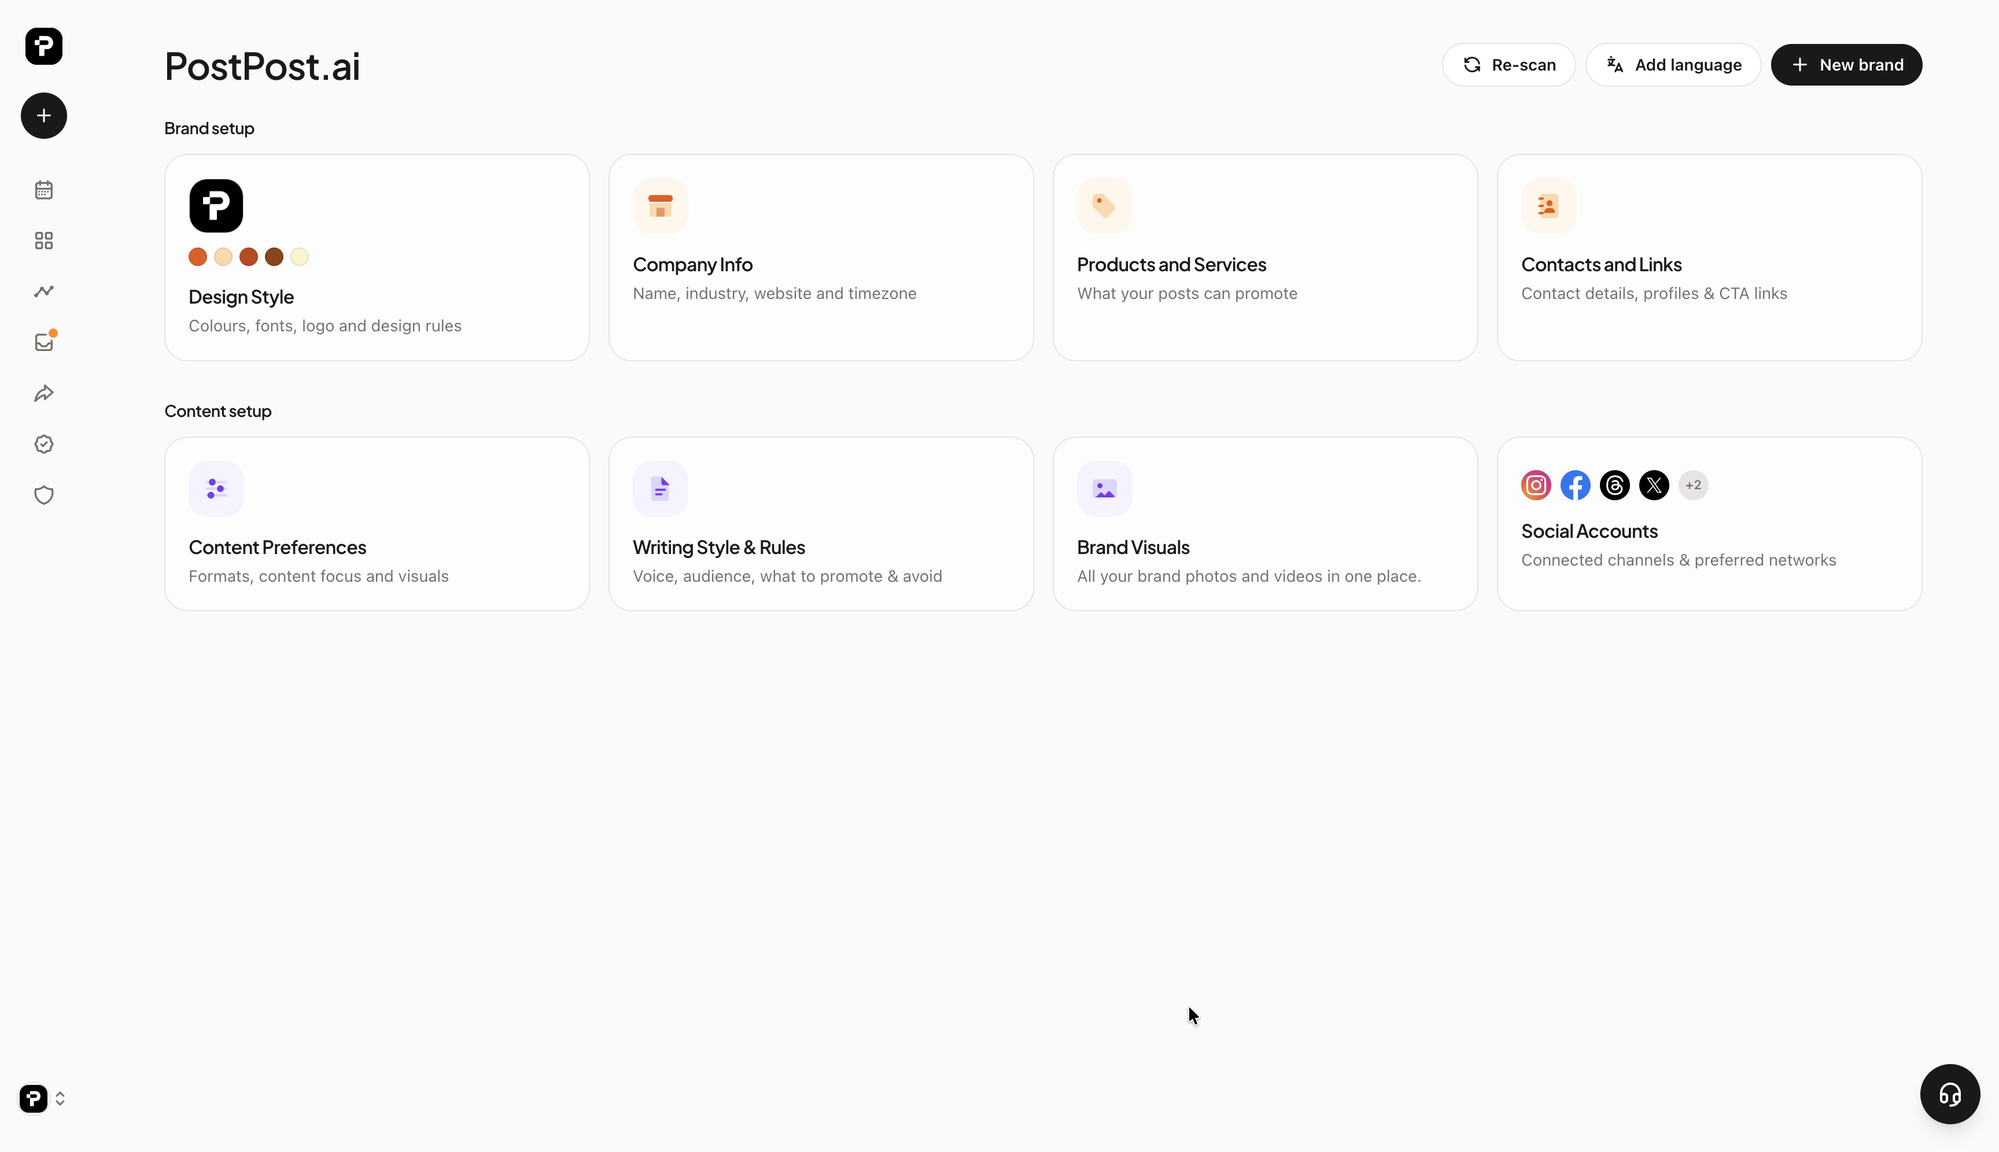Open the analytics line-chart icon
Image resolution: width=1999 pixels, height=1152 pixels.
[44, 292]
